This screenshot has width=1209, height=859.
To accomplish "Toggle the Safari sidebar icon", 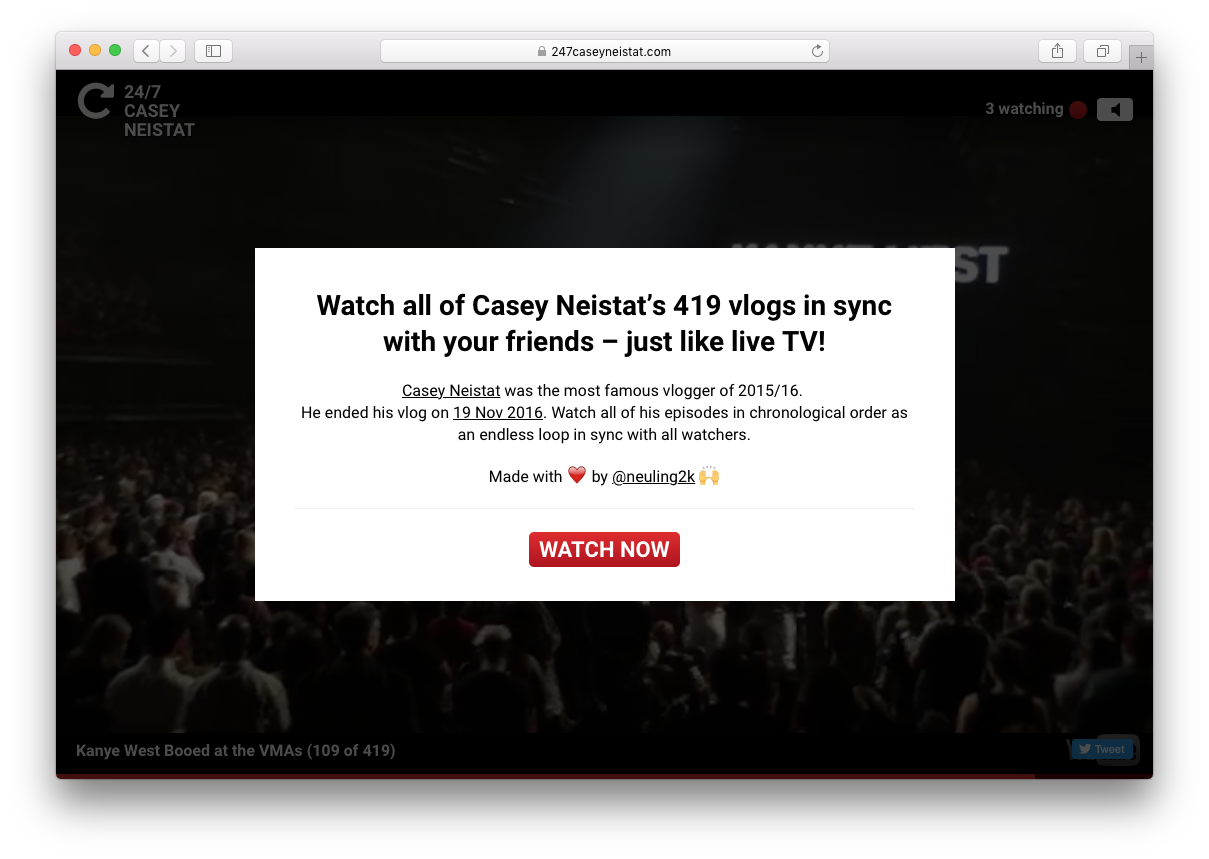I will 213,51.
